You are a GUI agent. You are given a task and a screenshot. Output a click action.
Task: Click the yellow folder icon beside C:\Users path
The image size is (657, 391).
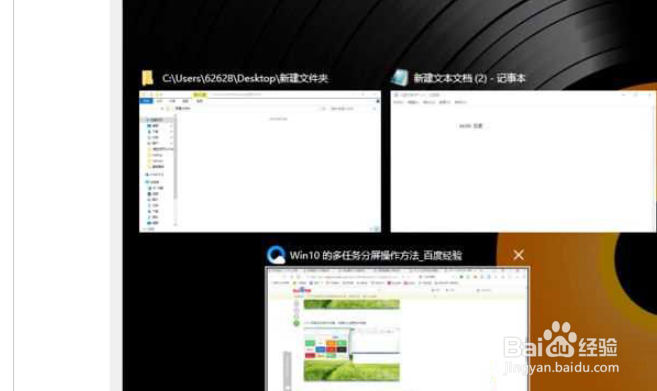click(147, 78)
